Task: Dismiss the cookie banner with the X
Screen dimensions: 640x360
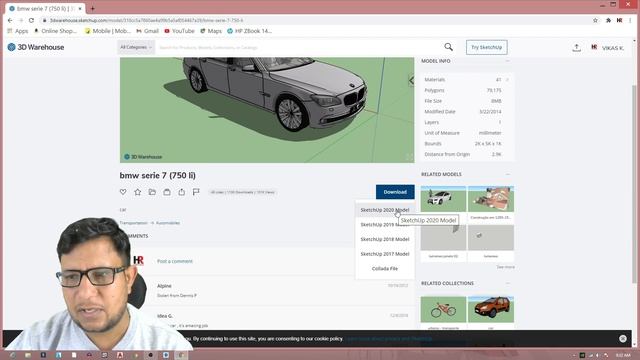Action: (623, 338)
